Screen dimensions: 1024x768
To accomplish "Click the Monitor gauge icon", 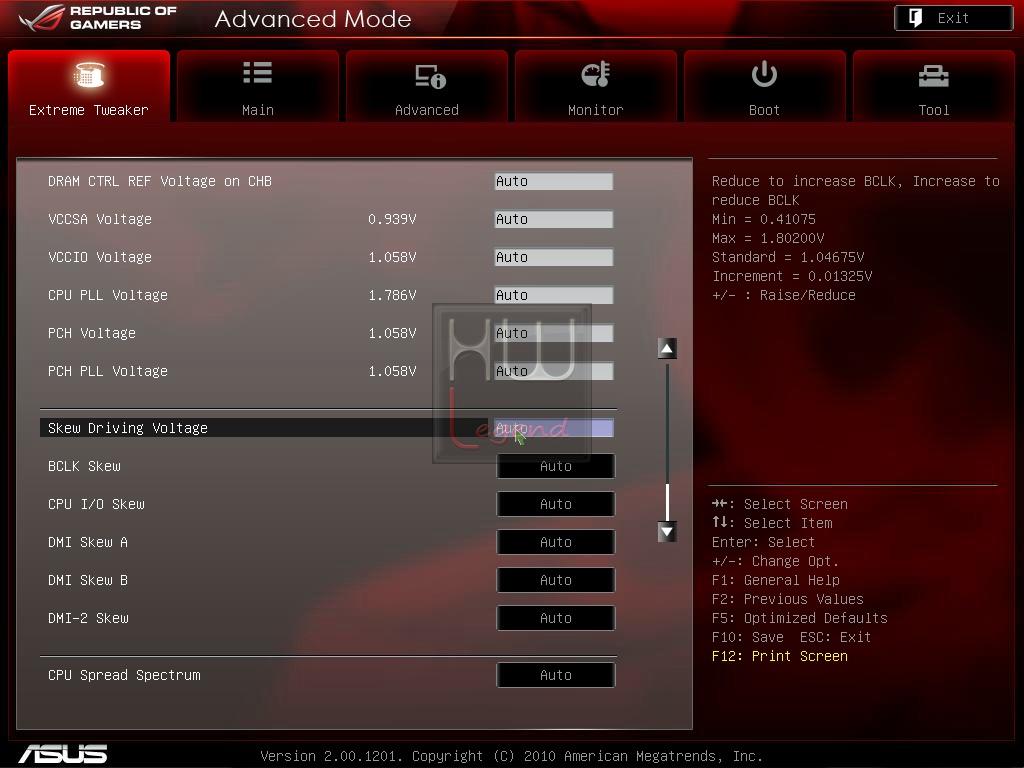I will click(596, 74).
